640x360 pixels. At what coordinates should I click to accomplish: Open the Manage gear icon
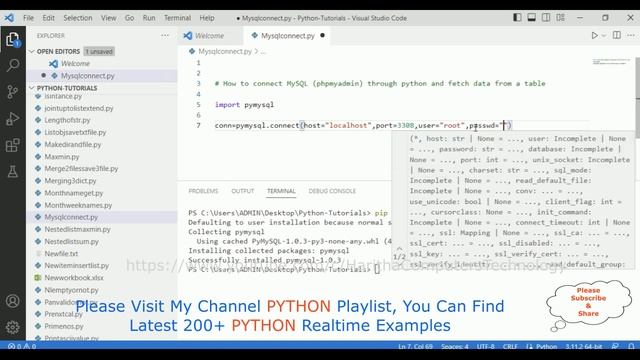[x=13, y=327]
